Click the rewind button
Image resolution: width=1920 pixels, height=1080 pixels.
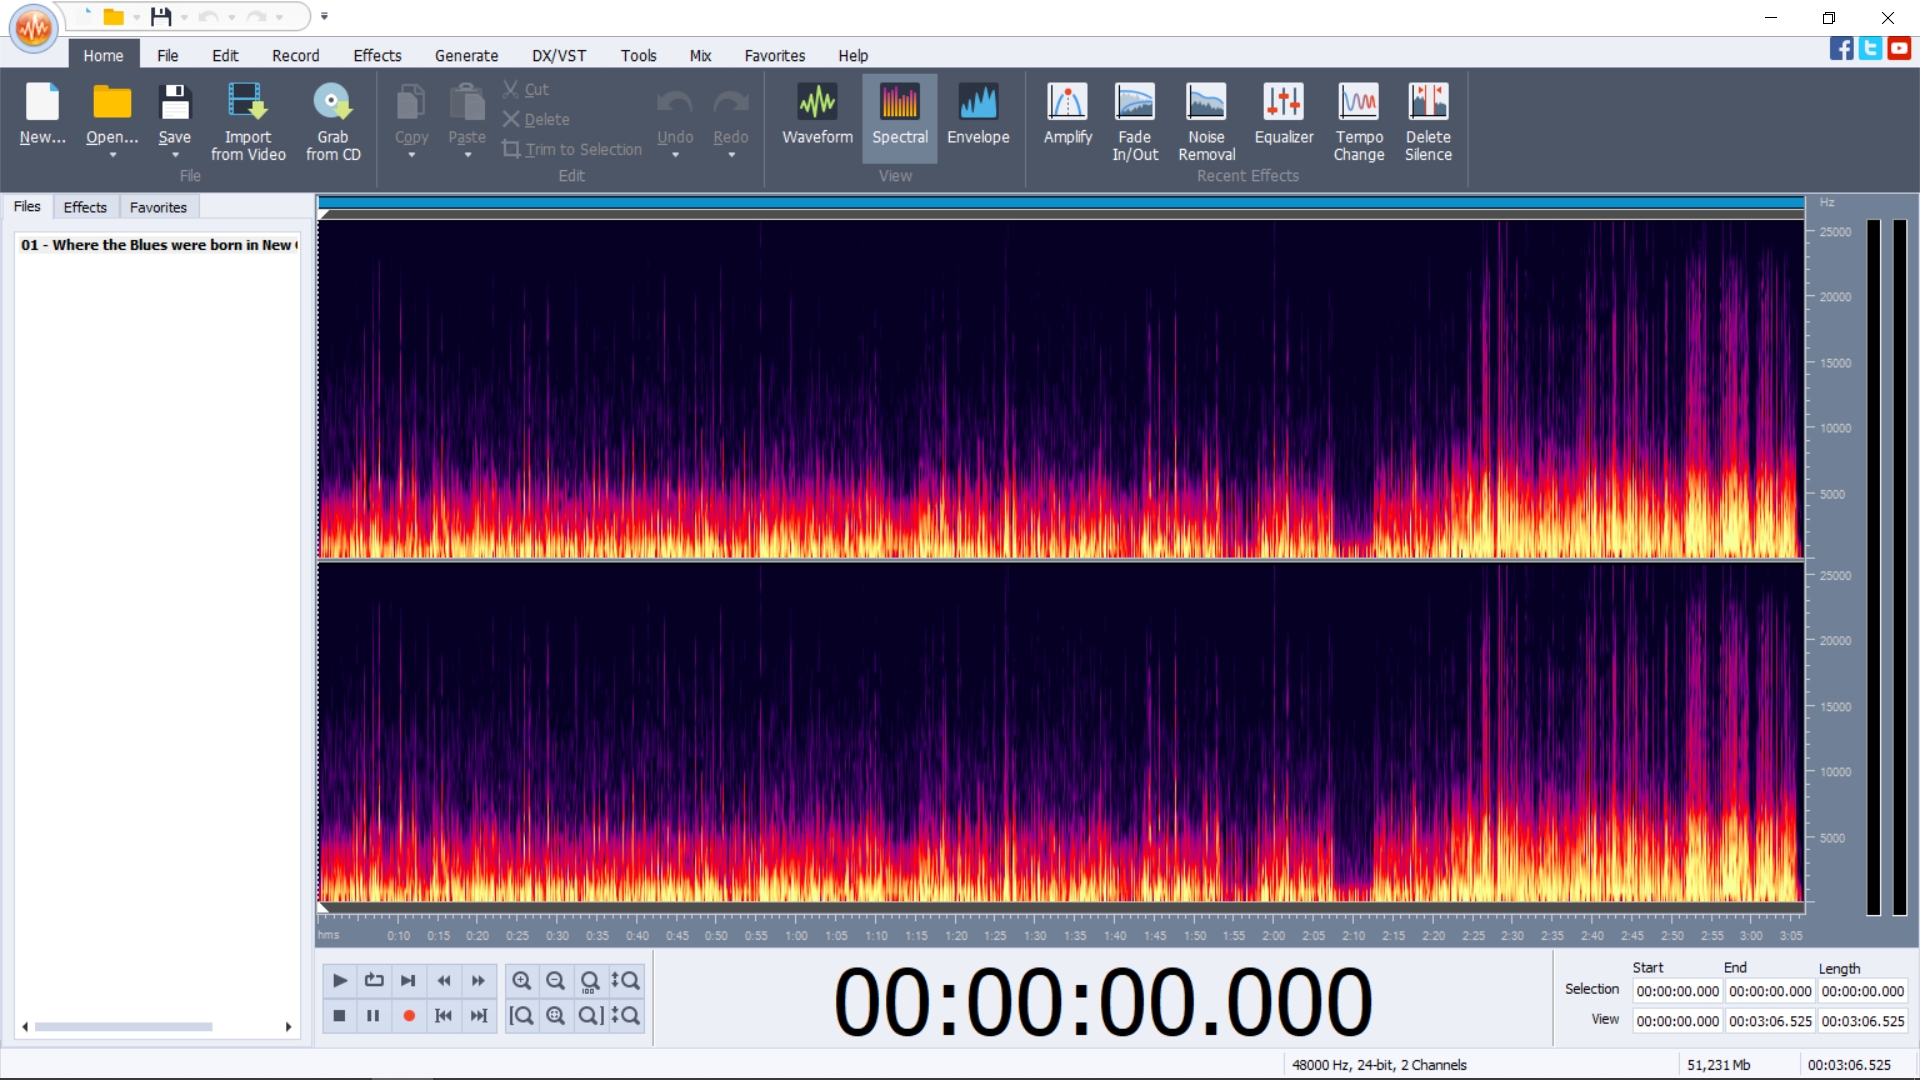[444, 980]
